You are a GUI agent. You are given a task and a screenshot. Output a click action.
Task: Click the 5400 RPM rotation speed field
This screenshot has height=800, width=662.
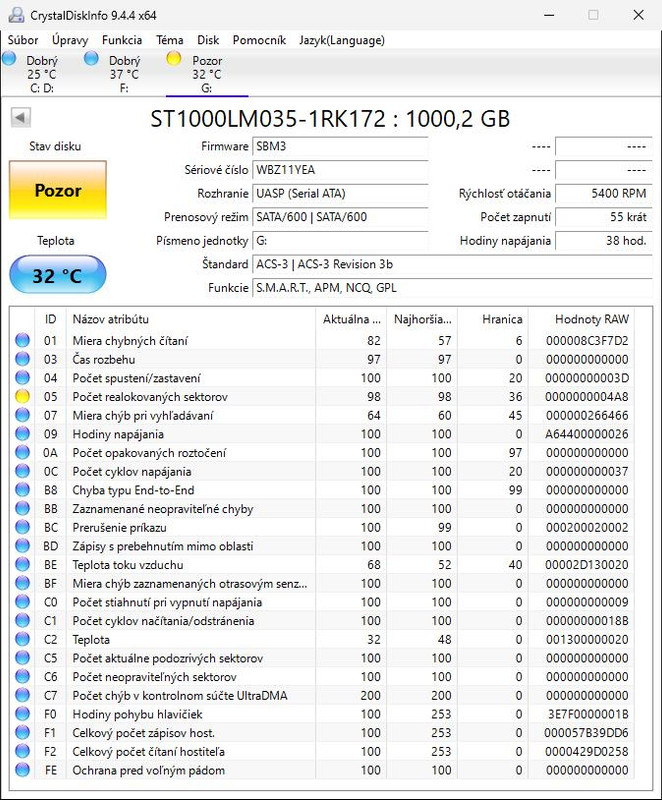point(604,193)
